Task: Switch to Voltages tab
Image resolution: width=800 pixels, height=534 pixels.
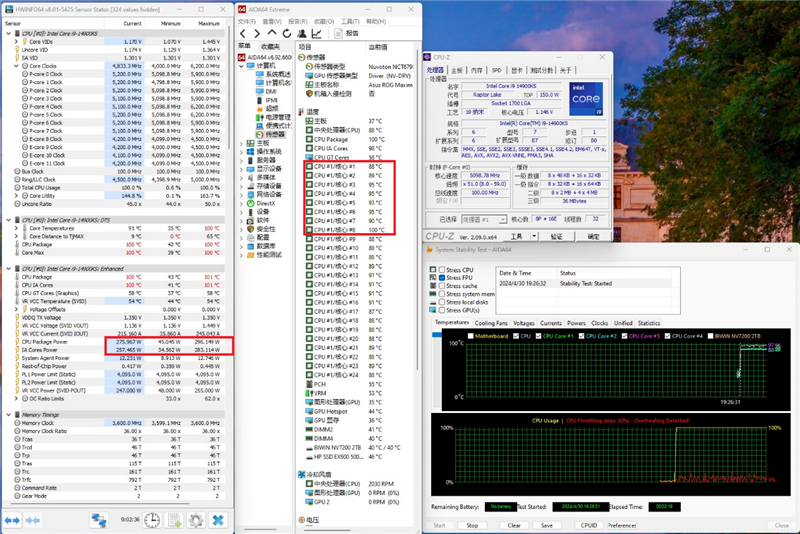Action: coord(523,323)
